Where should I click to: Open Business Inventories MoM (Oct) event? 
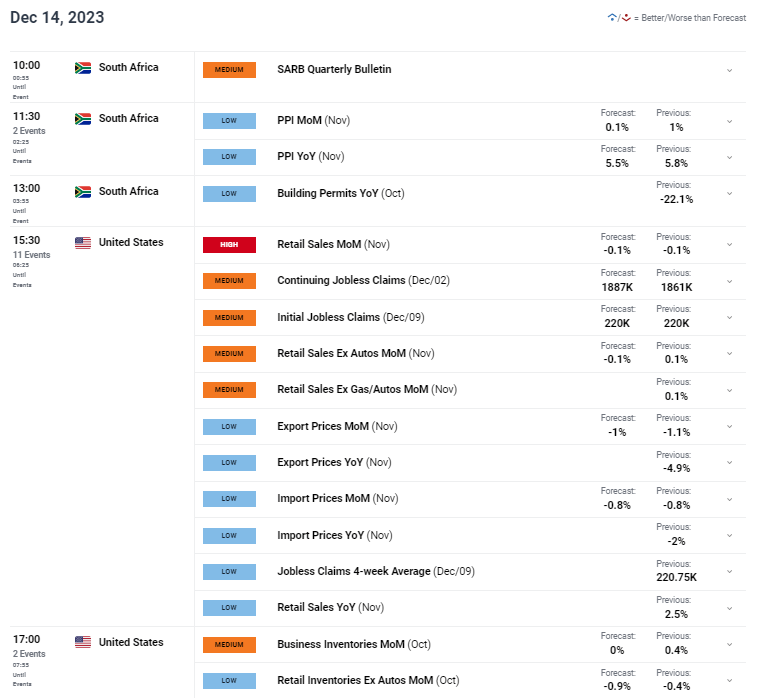[354, 644]
